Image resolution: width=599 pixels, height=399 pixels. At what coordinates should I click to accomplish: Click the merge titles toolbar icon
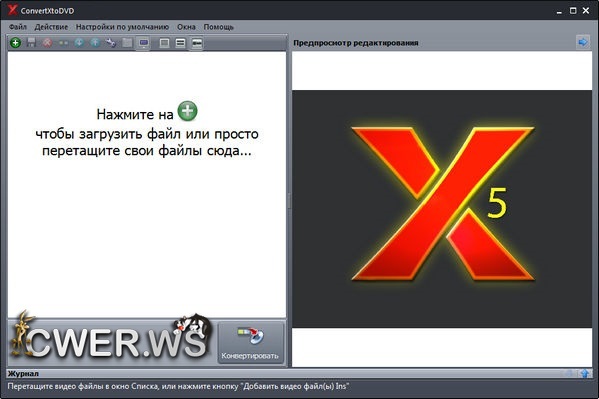(63, 43)
